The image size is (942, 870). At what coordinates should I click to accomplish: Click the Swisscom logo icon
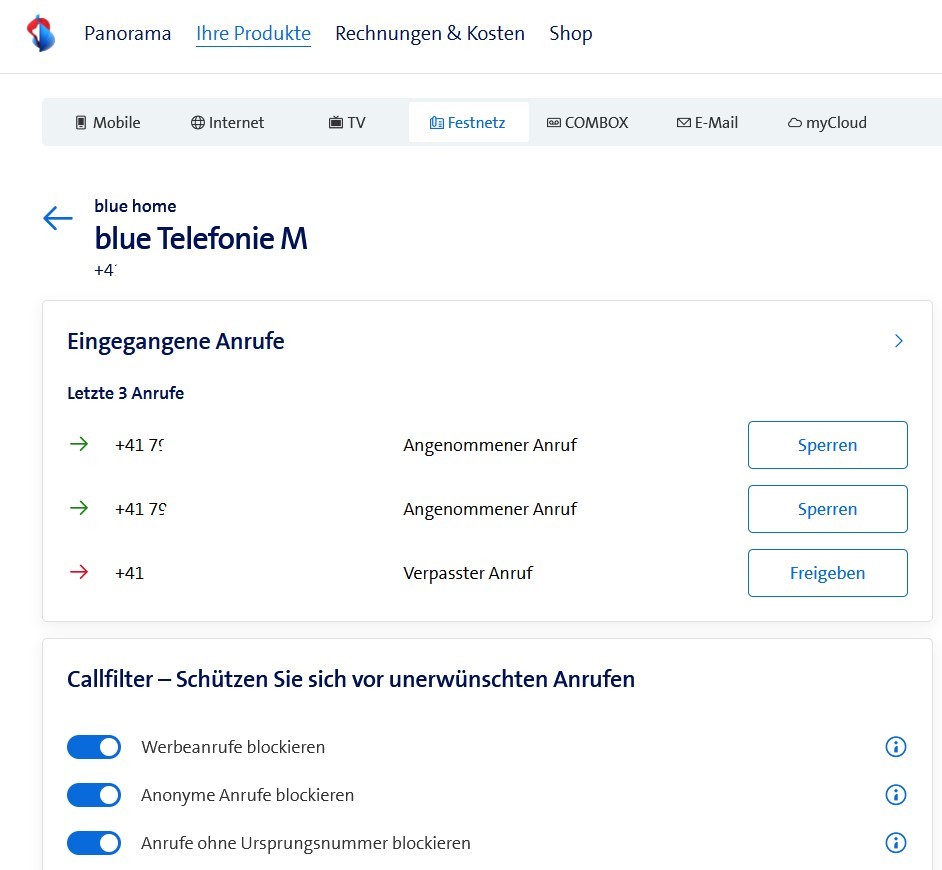[x=40, y=33]
